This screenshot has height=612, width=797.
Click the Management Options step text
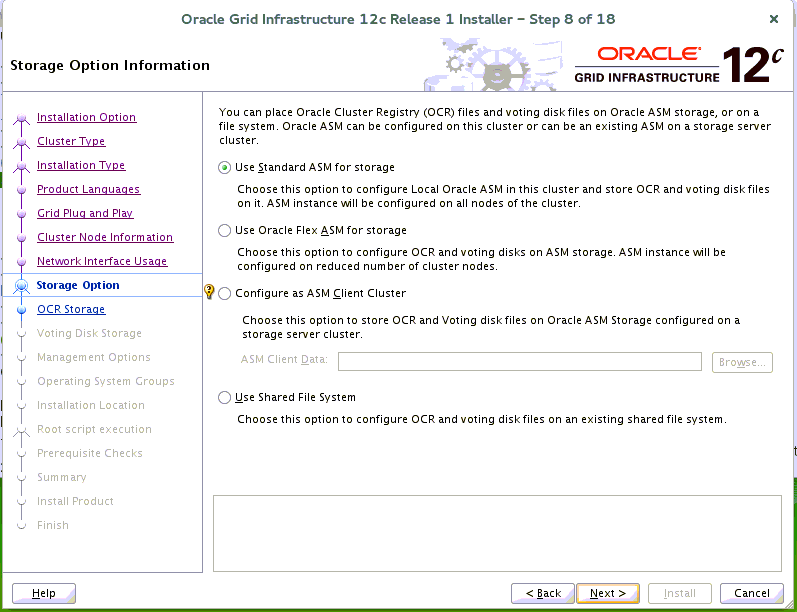click(x=94, y=357)
